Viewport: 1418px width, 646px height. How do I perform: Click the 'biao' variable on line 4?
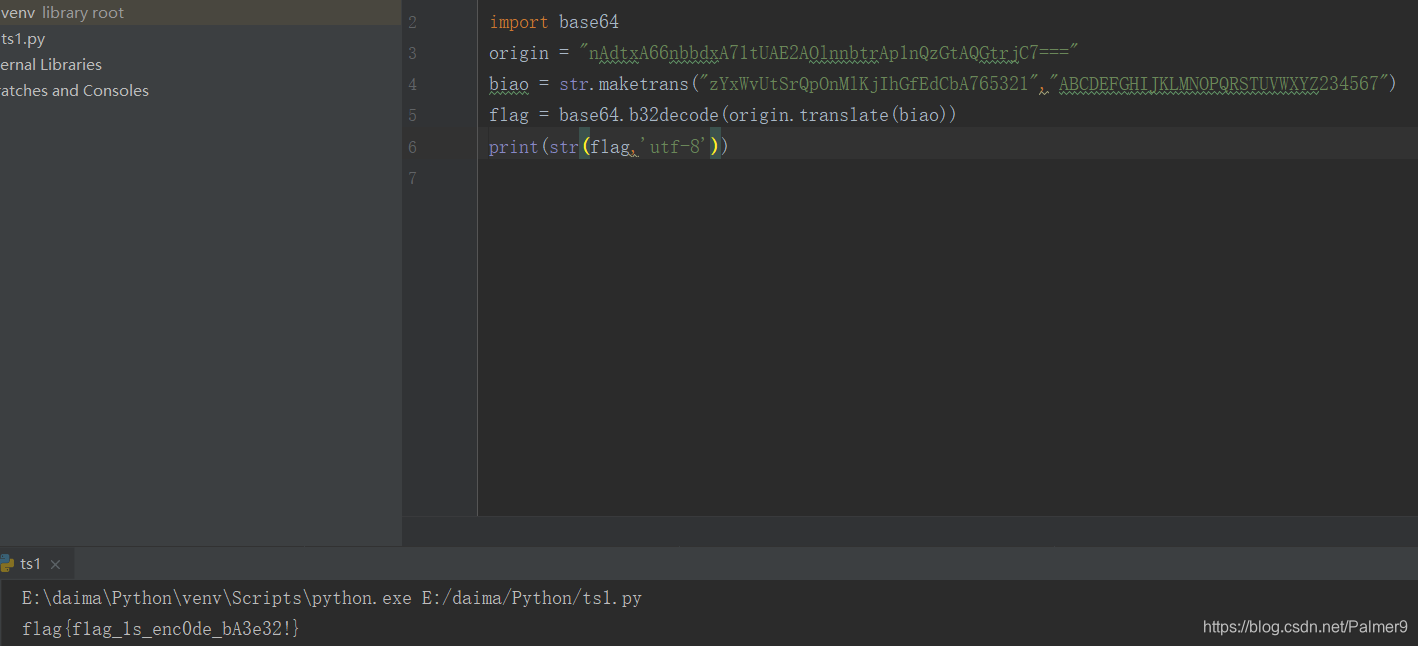point(509,84)
